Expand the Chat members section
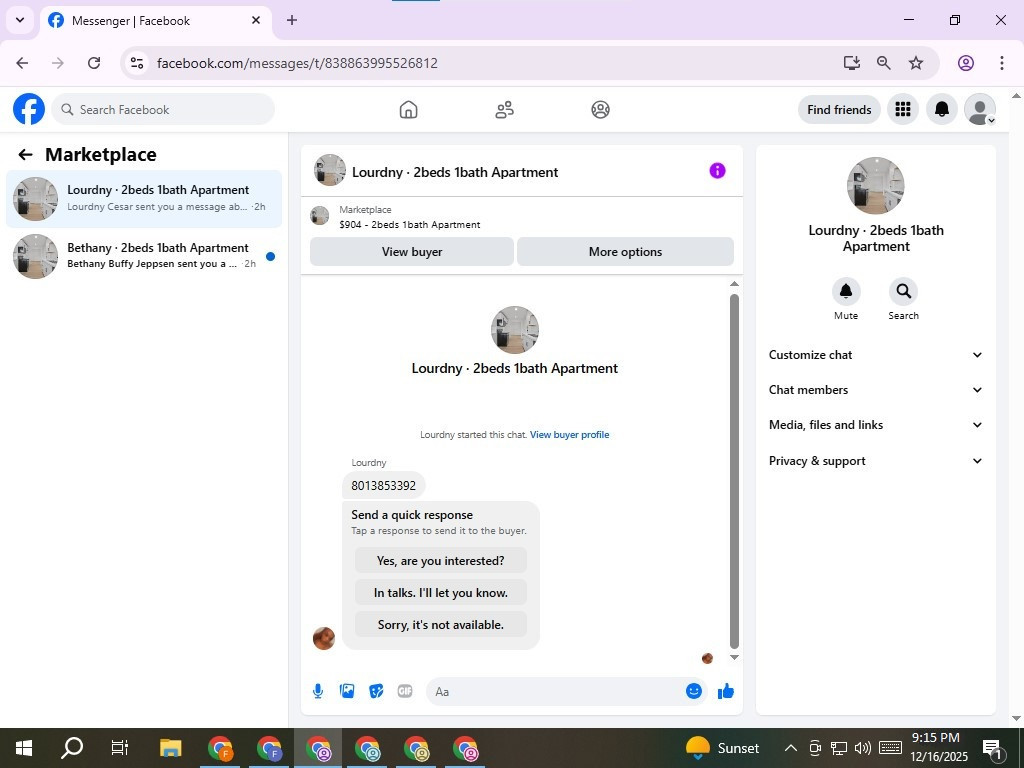This screenshot has width=1024, height=768. pyautogui.click(x=875, y=390)
